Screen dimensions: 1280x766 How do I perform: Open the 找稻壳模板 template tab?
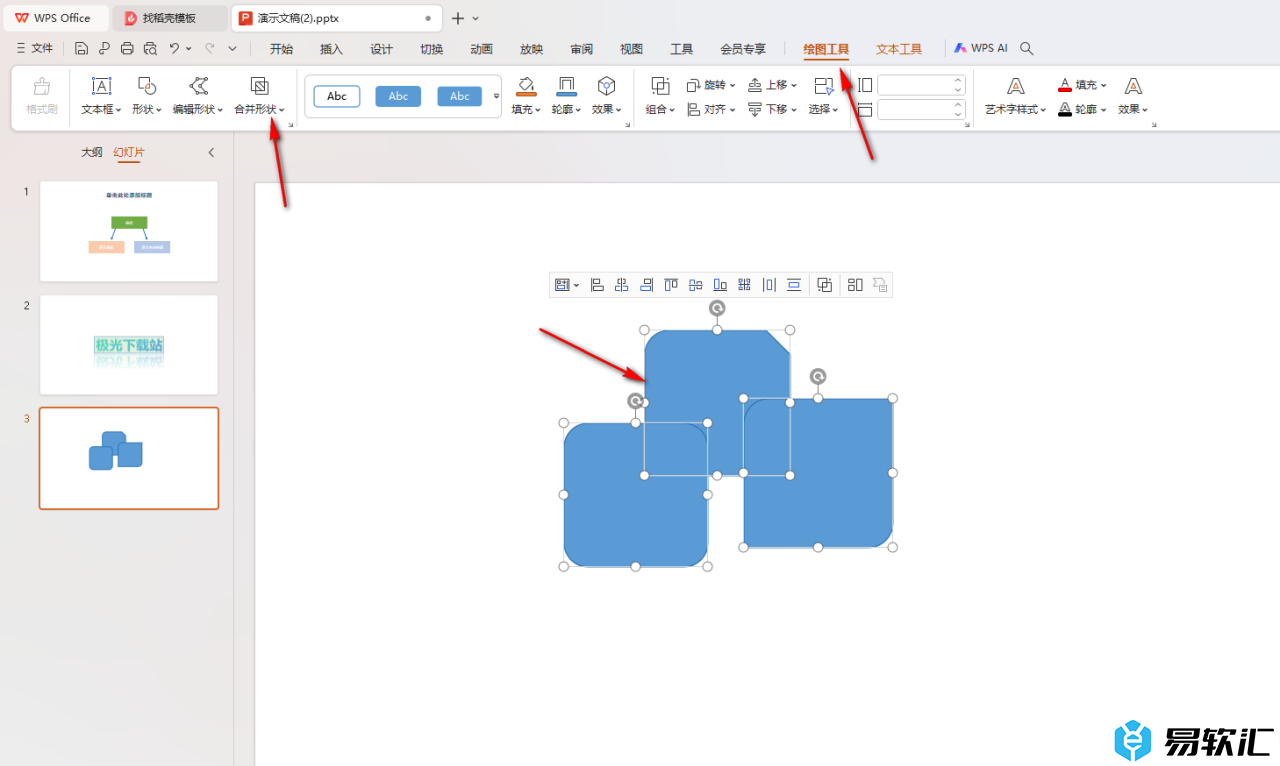coord(170,18)
